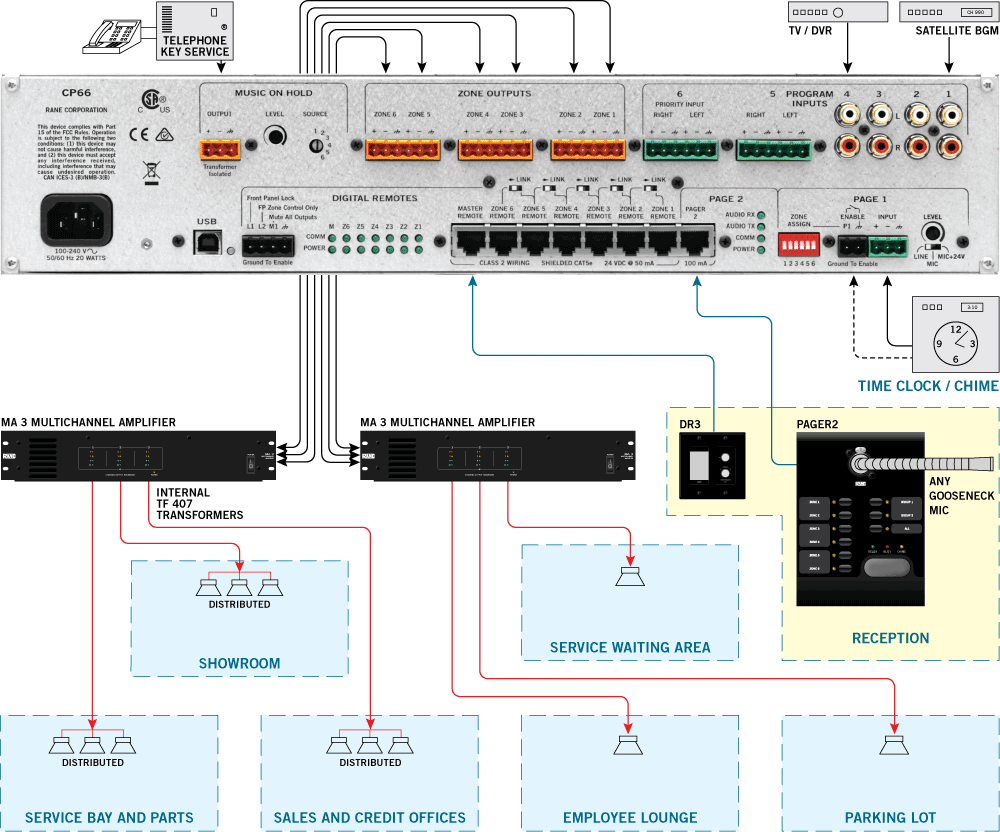Click the red right RCA jack of input 2
1000x832 pixels.
pyautogui.click(x=918, y=147)
